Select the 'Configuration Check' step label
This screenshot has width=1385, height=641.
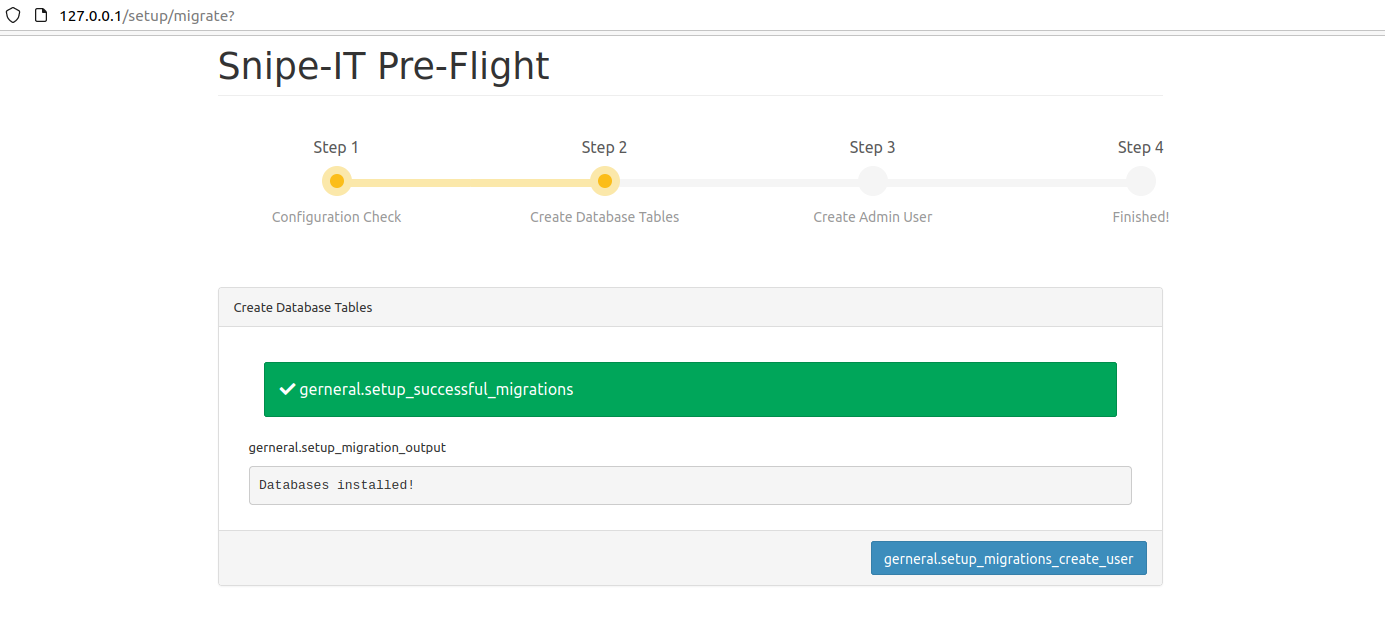(x=337, y=217)
